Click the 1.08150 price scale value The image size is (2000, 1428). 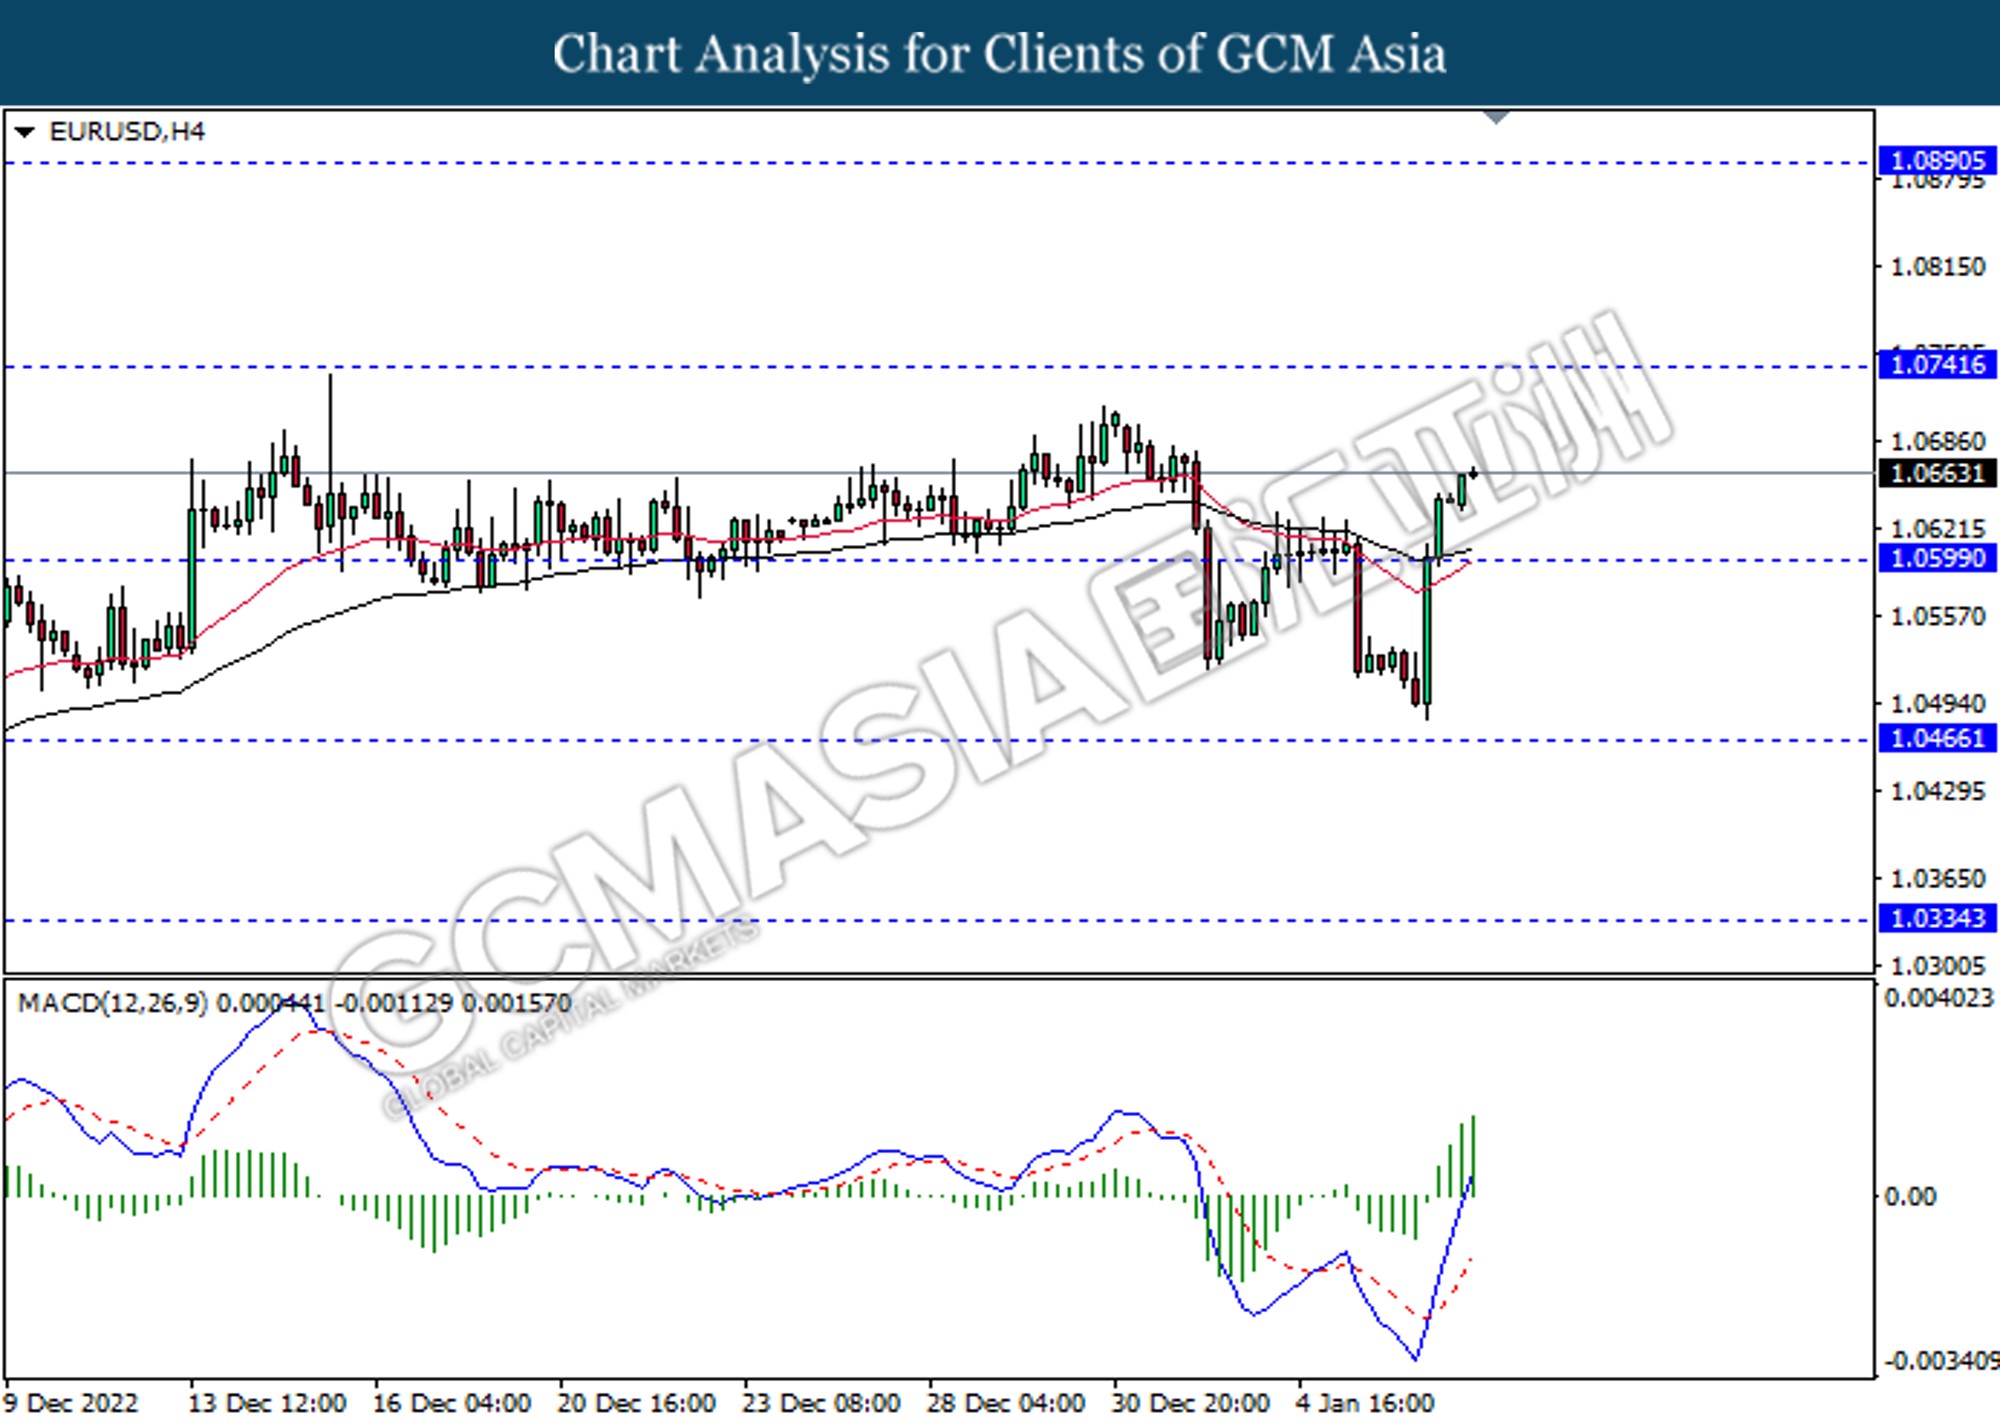(1938, 267)
